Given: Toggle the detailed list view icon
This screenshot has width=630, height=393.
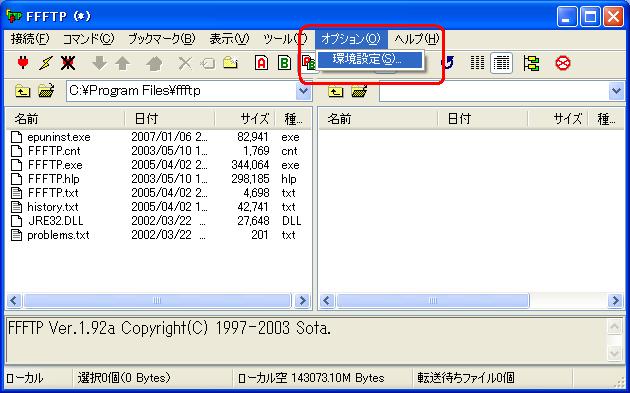Looking at the screenshot, I should coord(501,63).
